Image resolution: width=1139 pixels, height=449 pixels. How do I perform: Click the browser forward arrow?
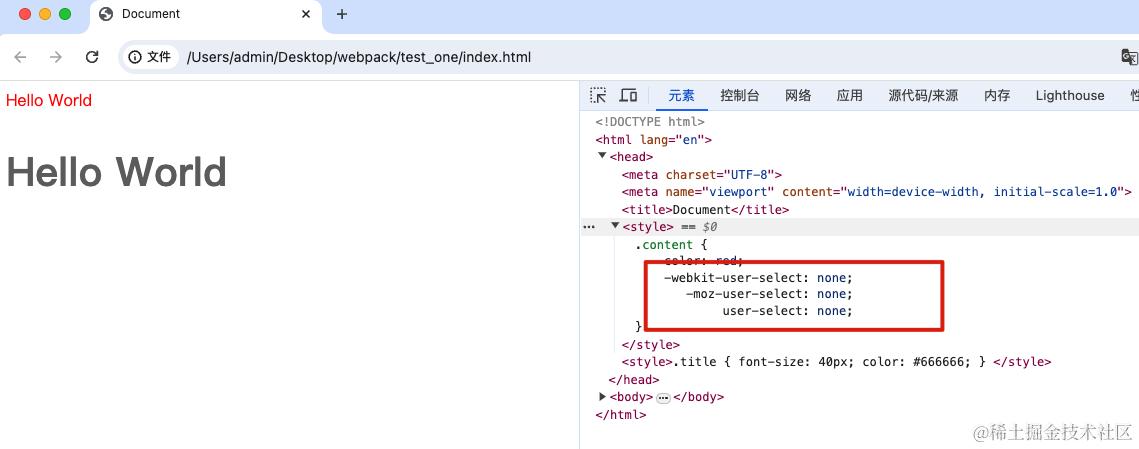click(x=56, y=57)
